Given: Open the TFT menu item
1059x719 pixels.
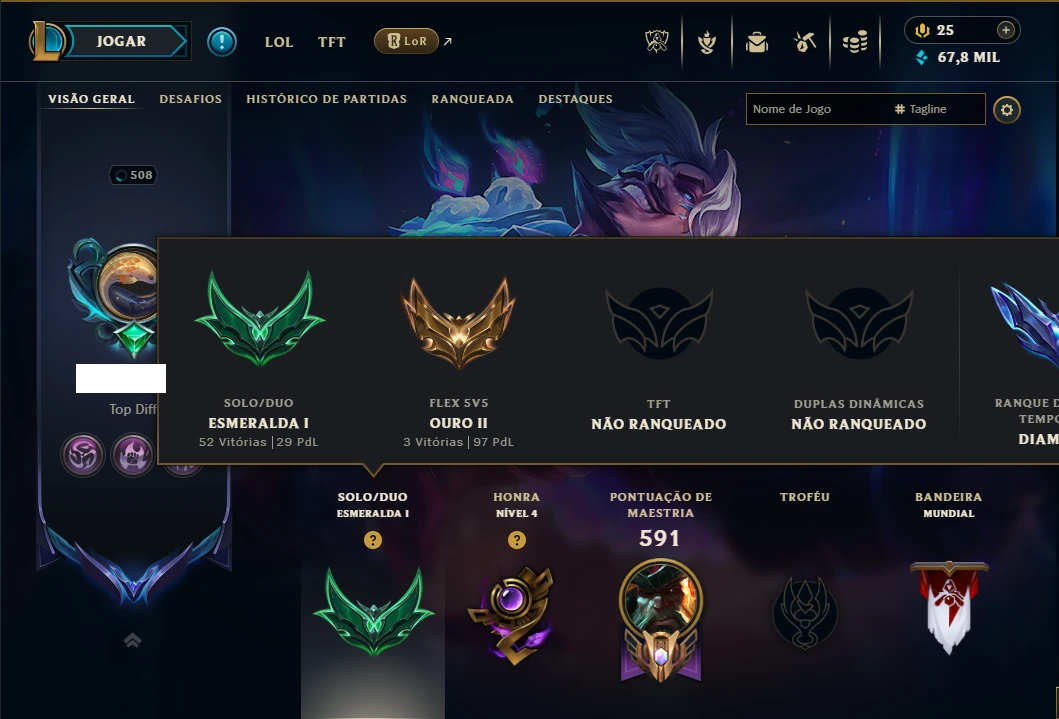Looking at the screenshot, I should coord(332,42).
